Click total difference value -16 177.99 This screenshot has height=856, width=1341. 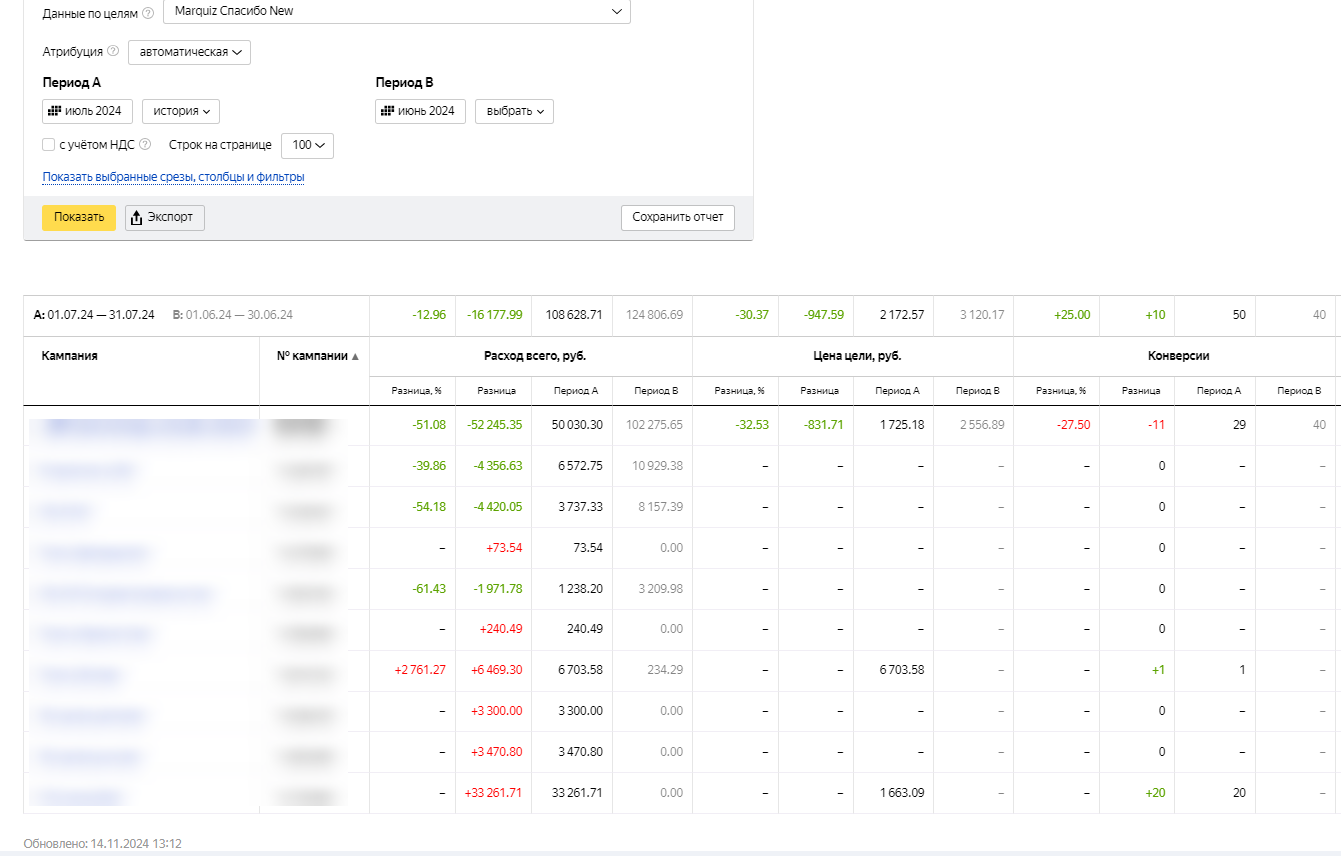(x=495, y=315)
